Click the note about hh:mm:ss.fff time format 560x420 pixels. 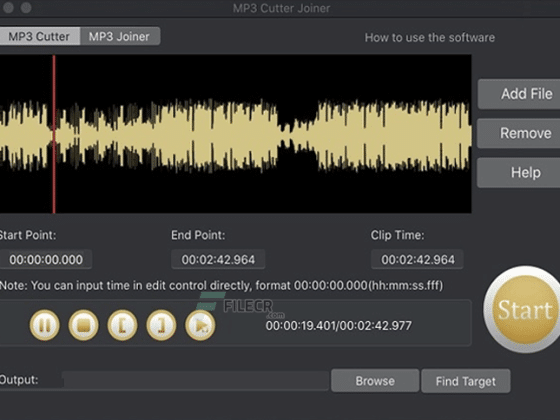[x=221, y=286]
